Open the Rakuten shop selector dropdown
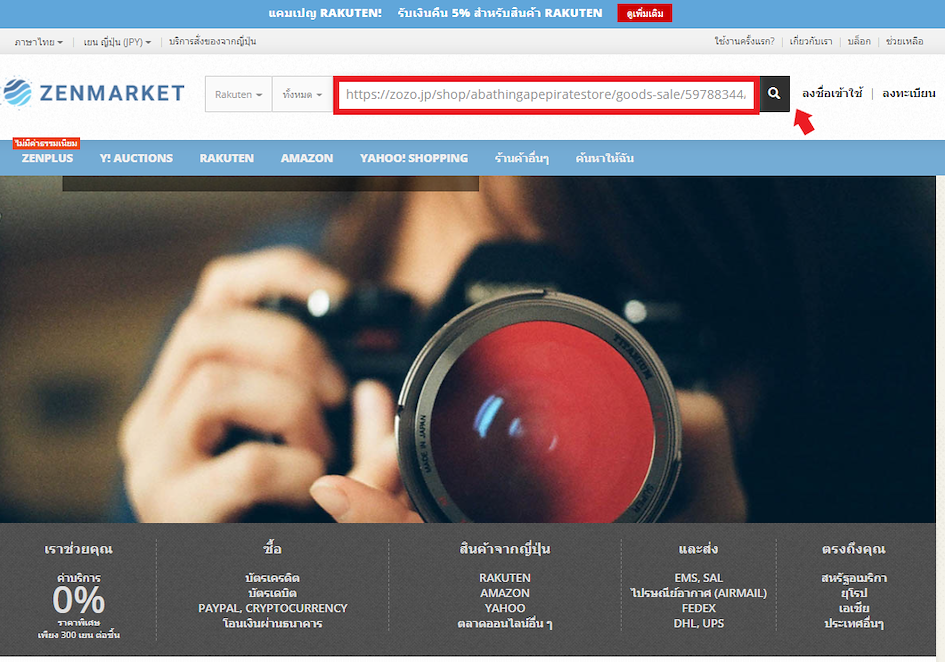The height and width of the screenshot is (662, 945). 239,95
